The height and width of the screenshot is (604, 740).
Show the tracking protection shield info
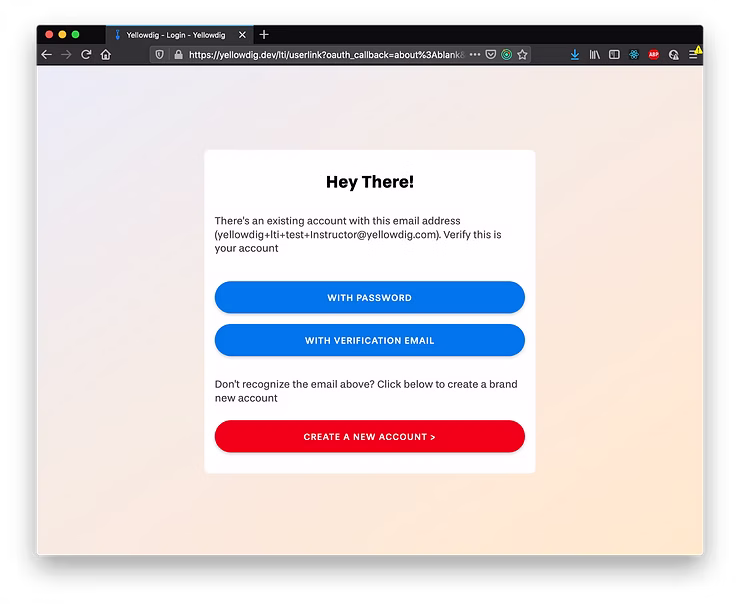point(160,55)
